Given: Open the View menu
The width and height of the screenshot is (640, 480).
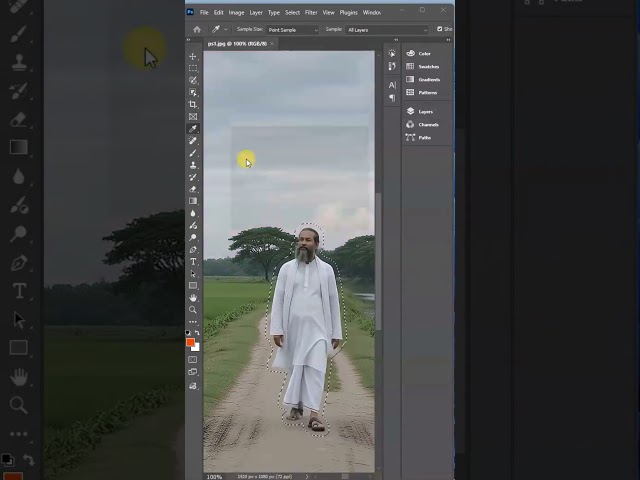Looking at the screenshot, I should [x=329, y=13].
